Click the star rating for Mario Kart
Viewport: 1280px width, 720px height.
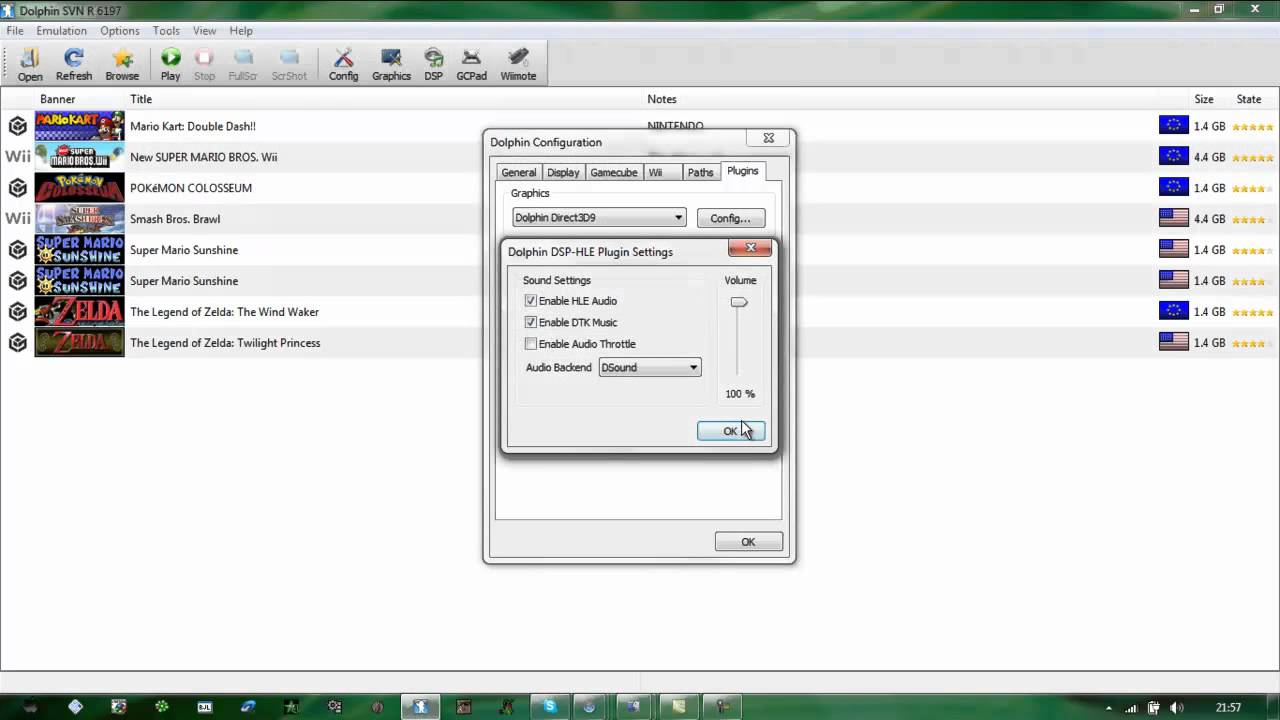[x=1252, y=127]
